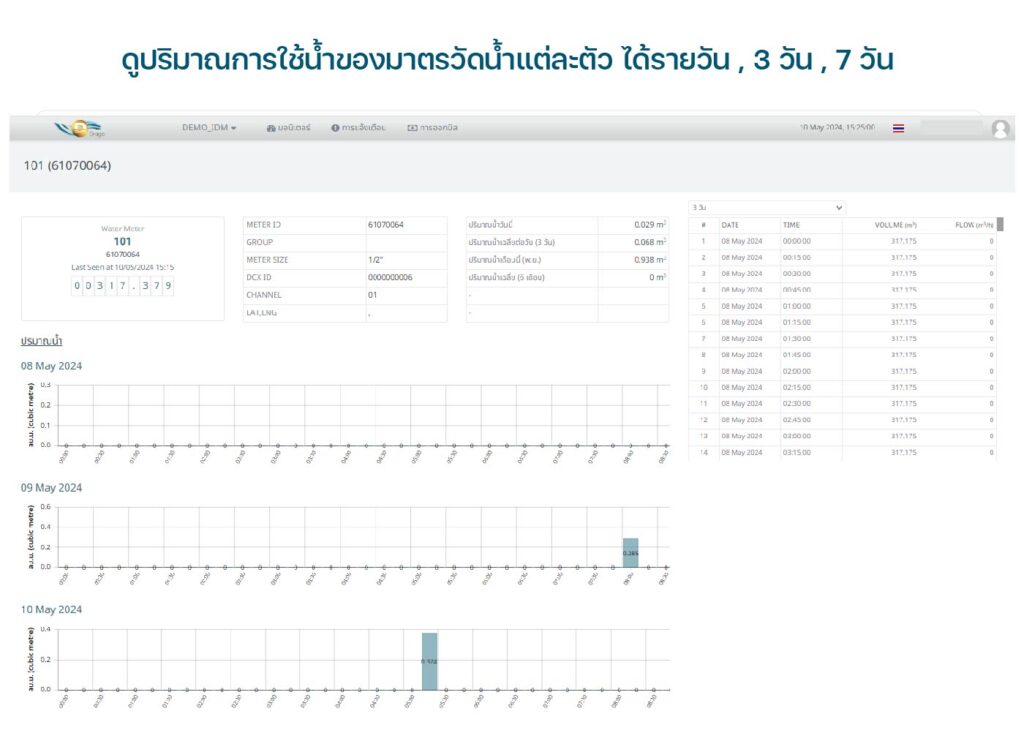The height and width of the screenshot is (733, 1024).
Task: Open the user profile avatar
Action: coord(999,129)
